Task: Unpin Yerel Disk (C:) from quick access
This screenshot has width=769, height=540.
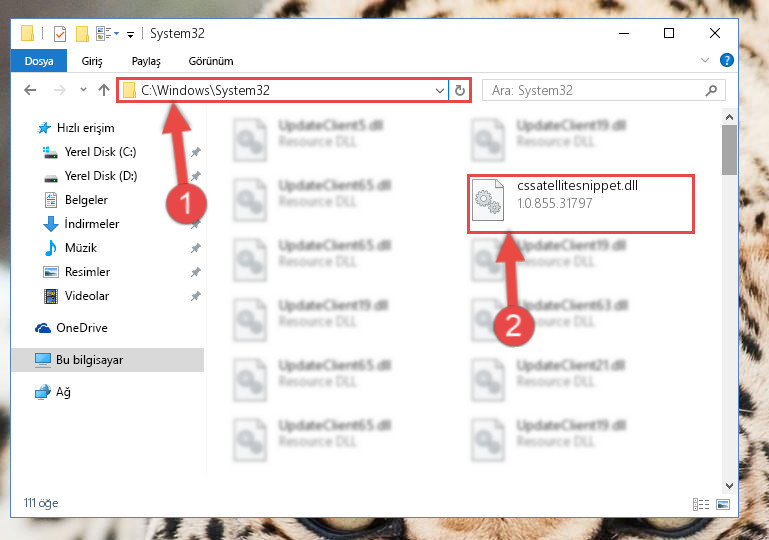Action: 196,152
